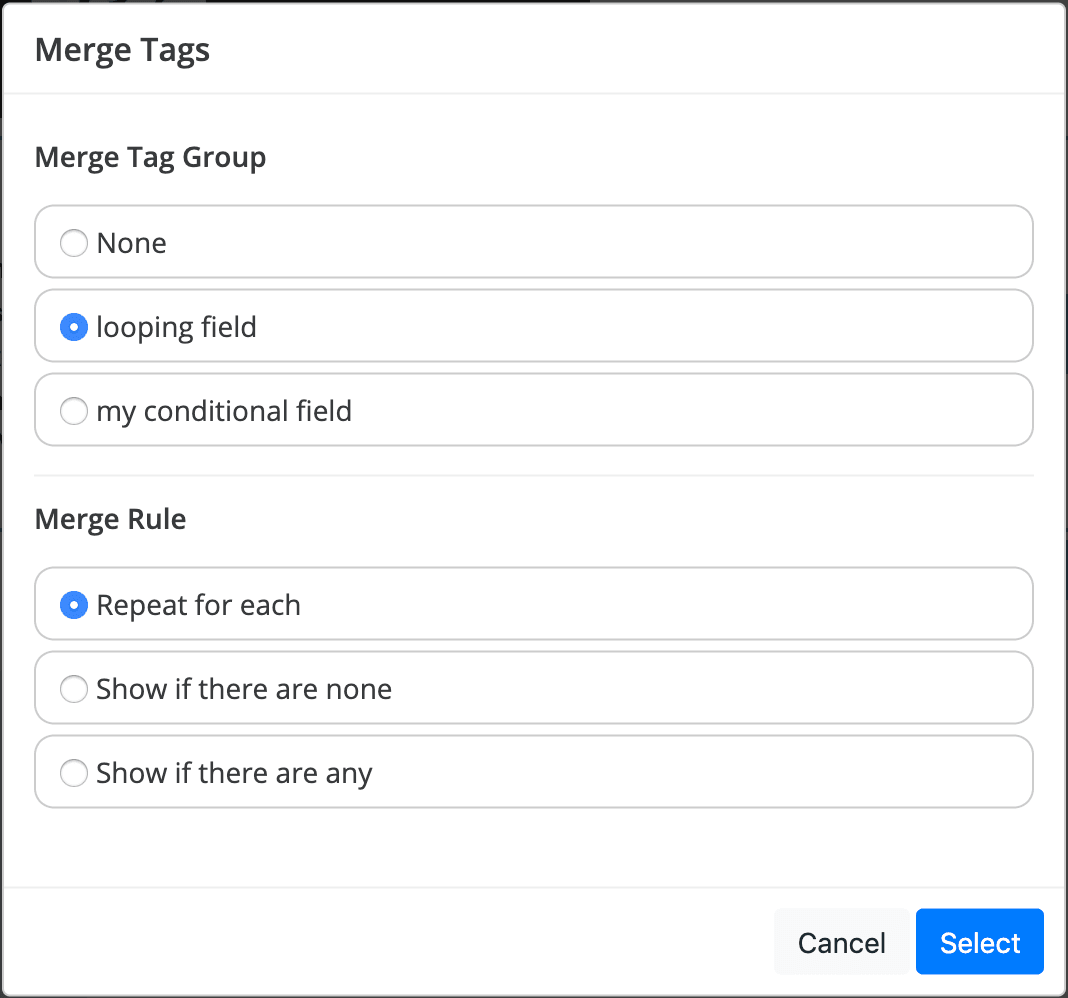Click the "Show if there are none" text
The image size is (1068, 998).
[x=244, y=689]
